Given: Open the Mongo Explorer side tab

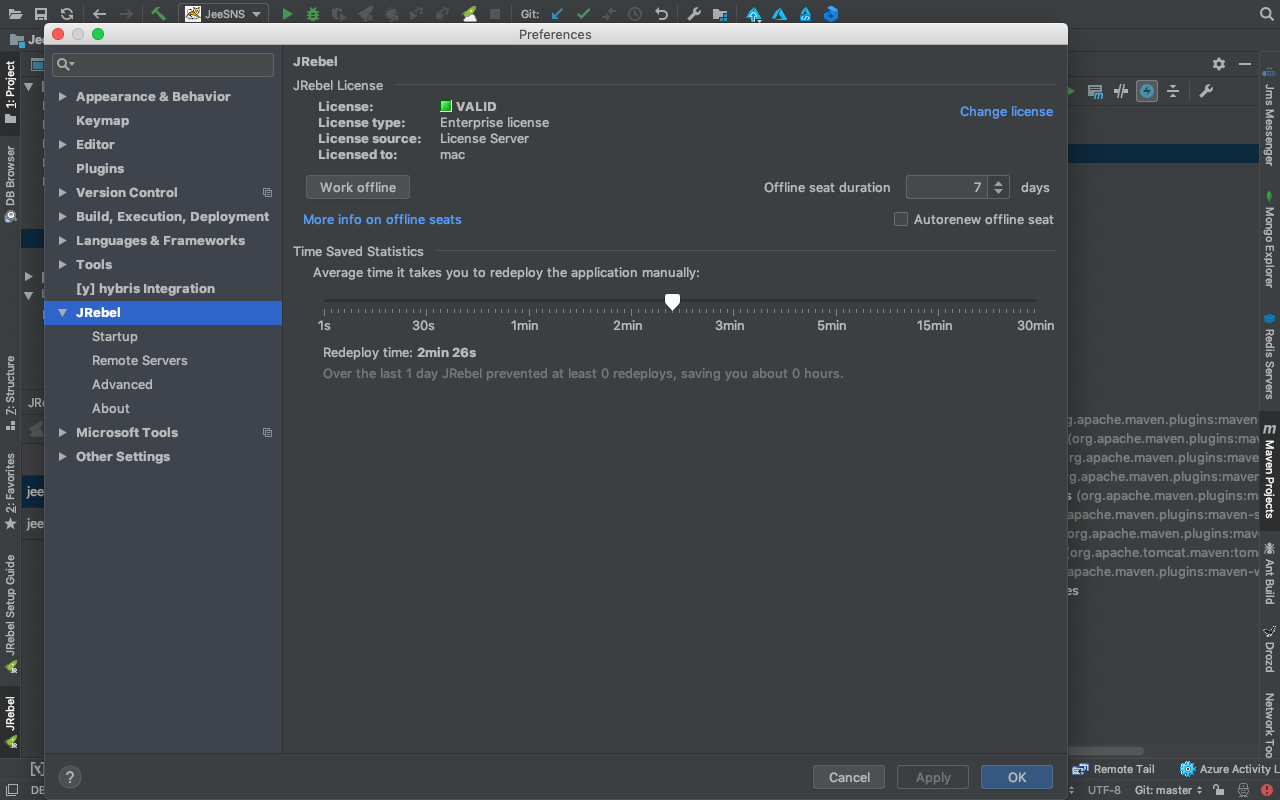Looking at the screenshot, I should (x=1269, y=240).
